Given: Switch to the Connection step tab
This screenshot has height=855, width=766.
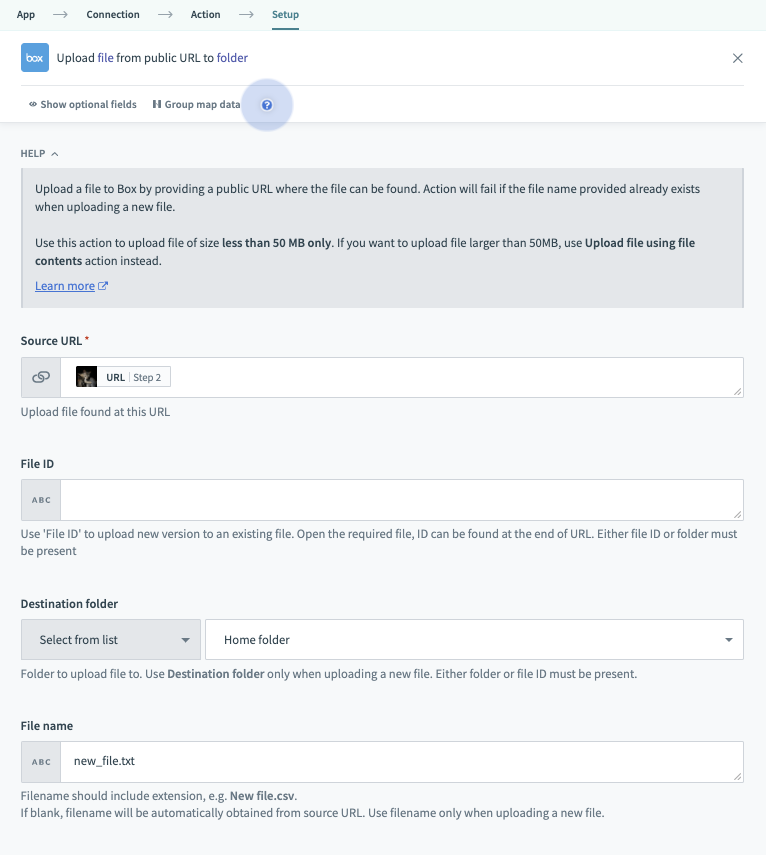Looking at the screenshot, I should (x=113, y=15).
